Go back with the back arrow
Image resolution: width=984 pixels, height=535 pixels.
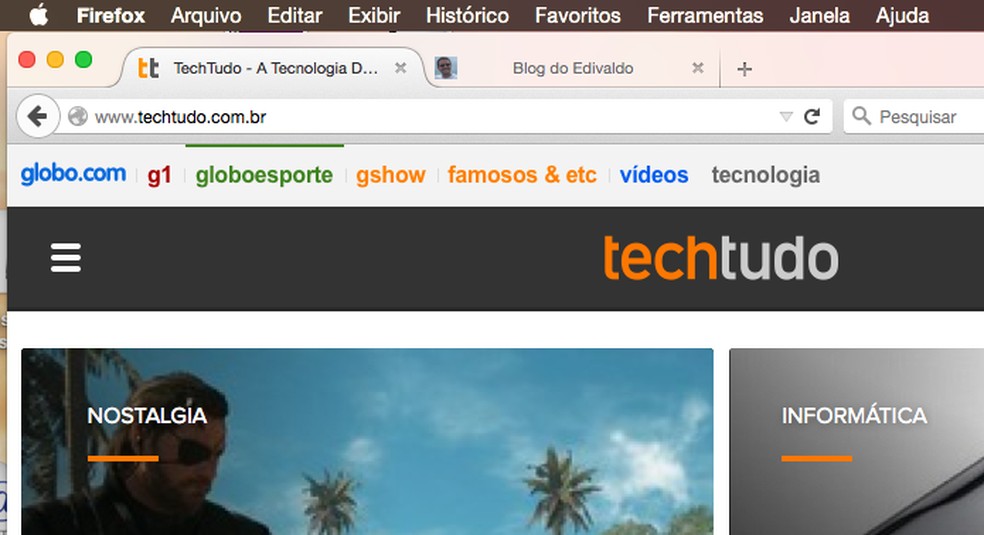[38, 116]
